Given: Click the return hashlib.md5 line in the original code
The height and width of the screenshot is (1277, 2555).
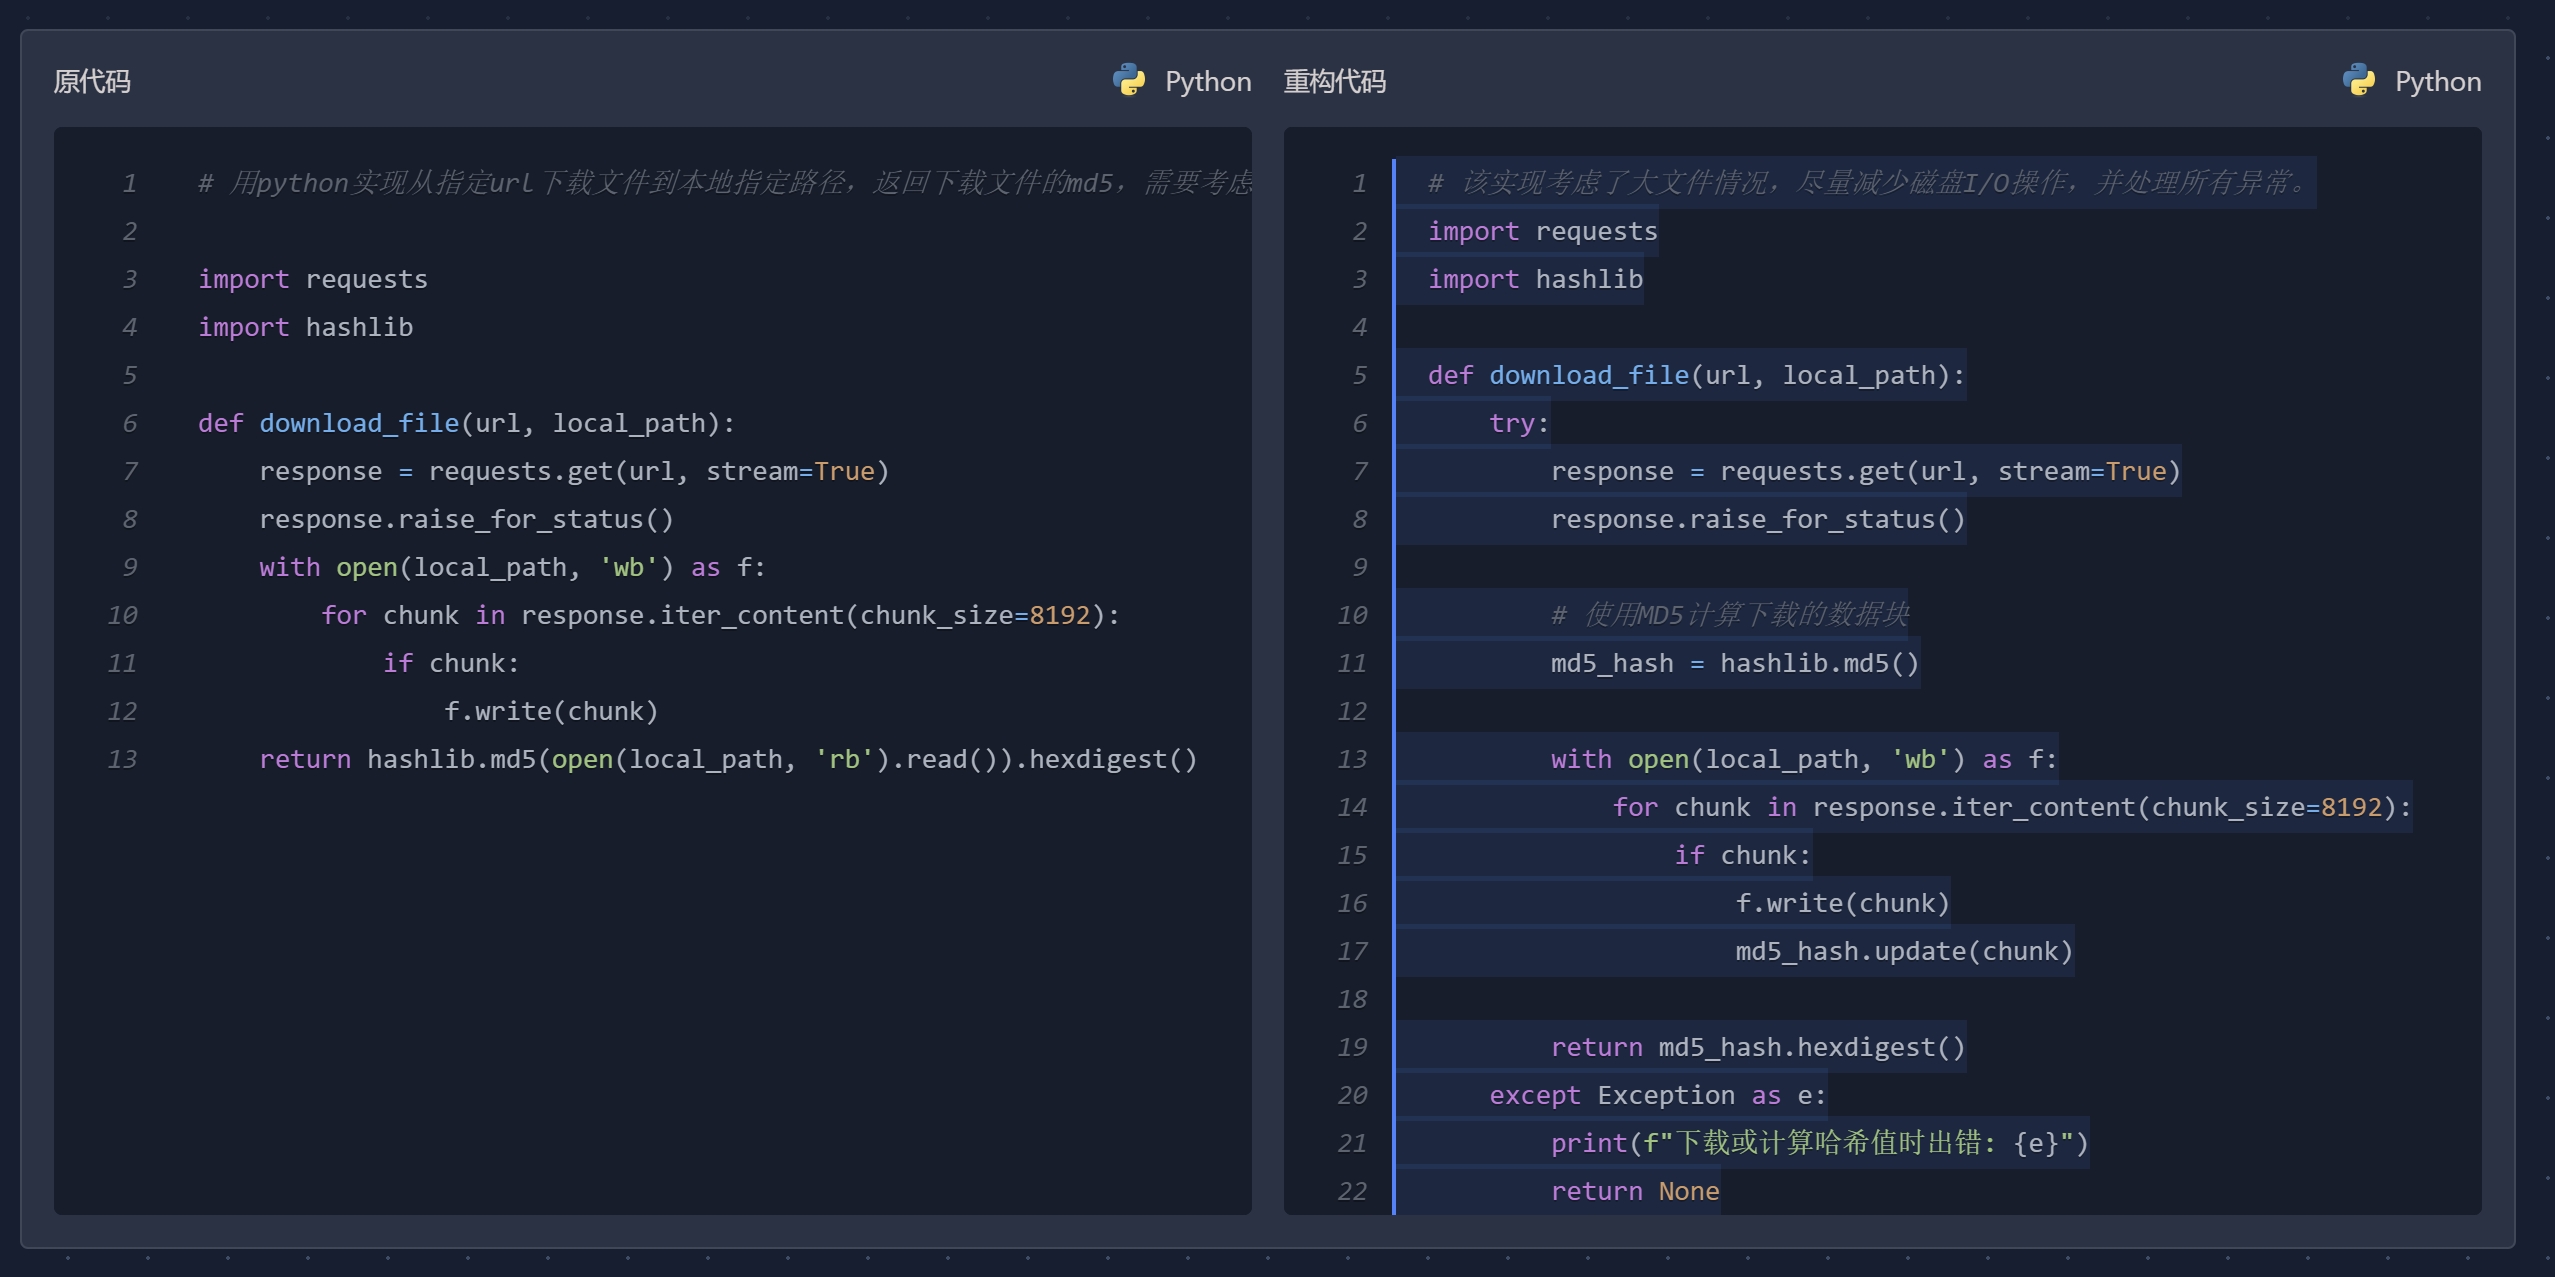Looking at the screenshot, I should click(x=728, y=759).
